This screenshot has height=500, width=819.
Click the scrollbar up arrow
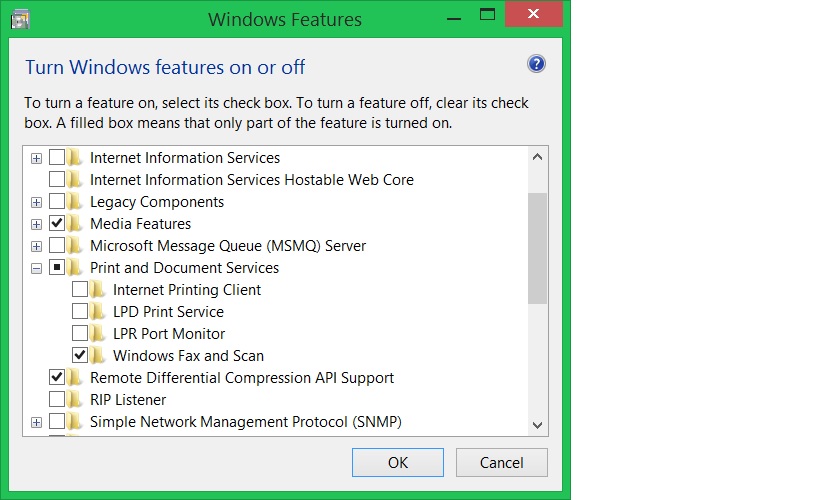537,157
